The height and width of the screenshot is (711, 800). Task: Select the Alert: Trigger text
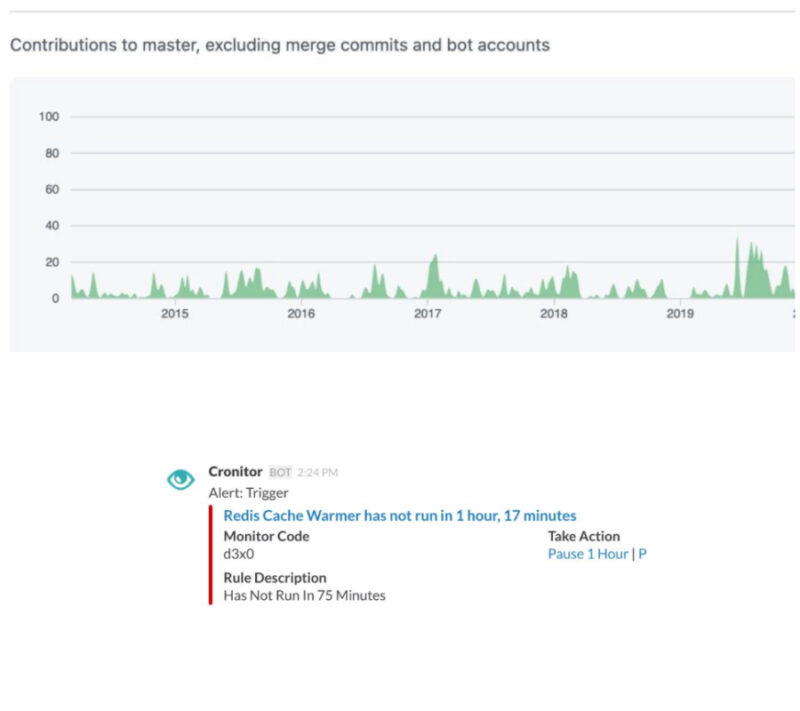click(248, 493)
